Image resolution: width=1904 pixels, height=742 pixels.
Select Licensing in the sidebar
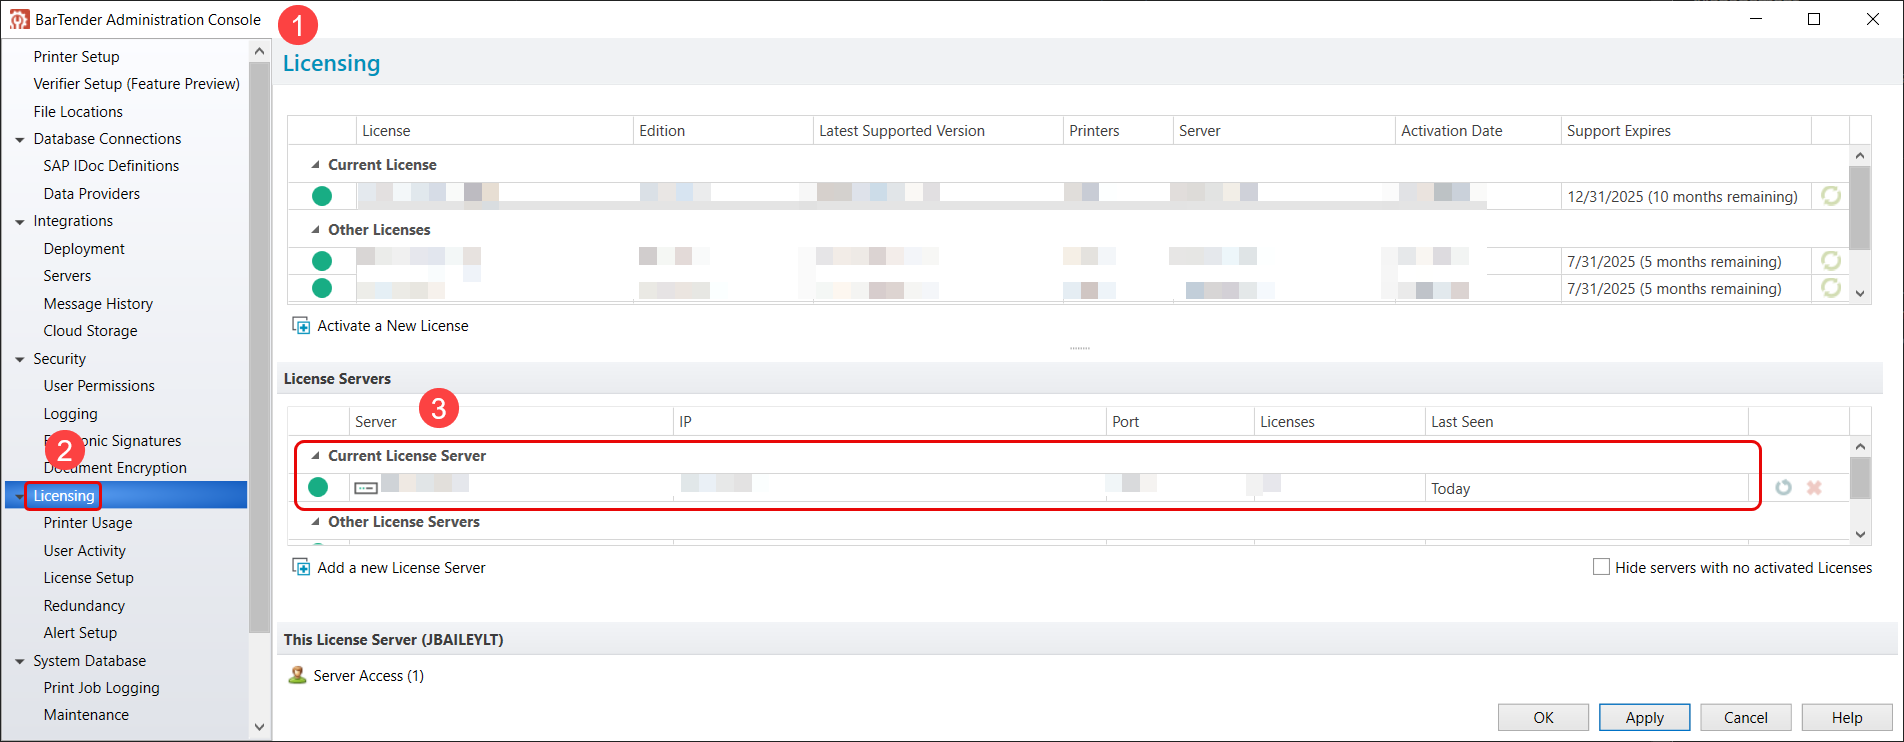click(64, 496)
